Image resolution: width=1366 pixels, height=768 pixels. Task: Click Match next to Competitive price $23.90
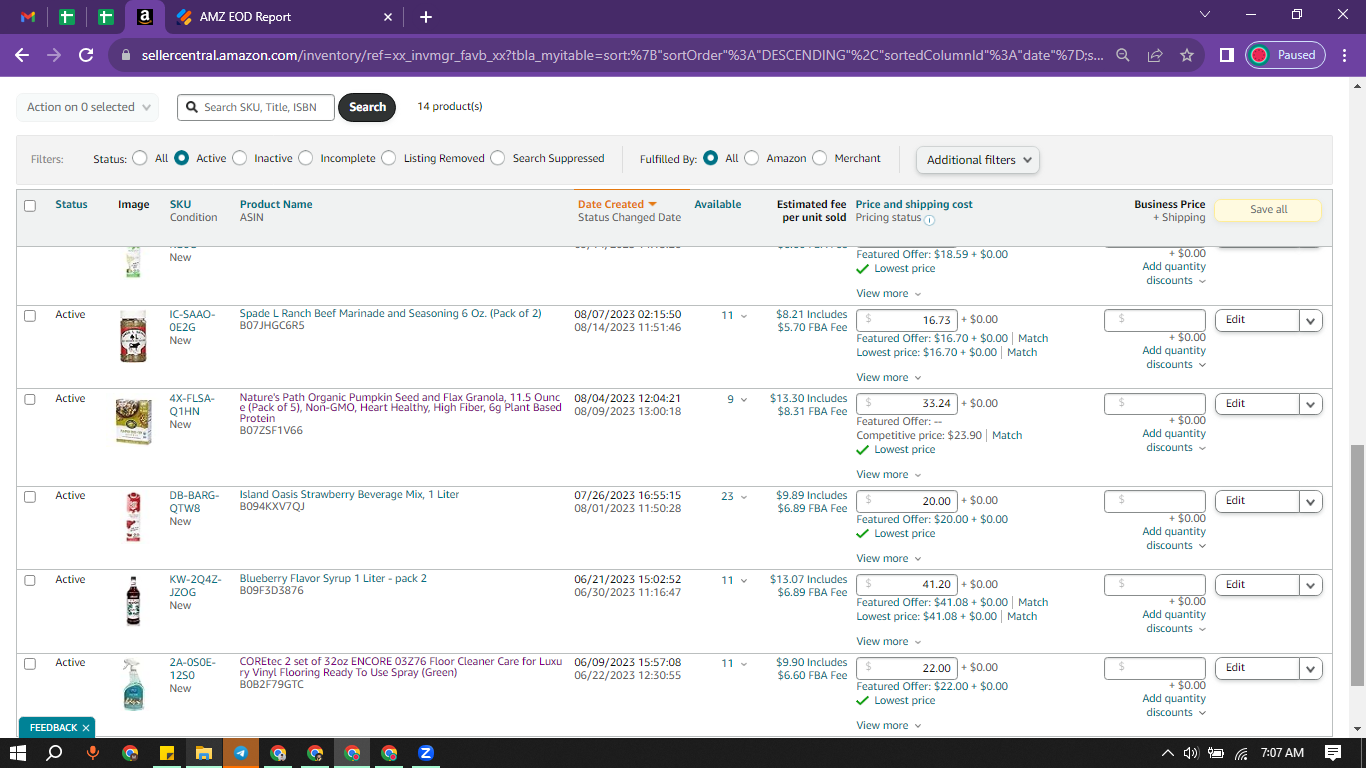[1007, 436]
